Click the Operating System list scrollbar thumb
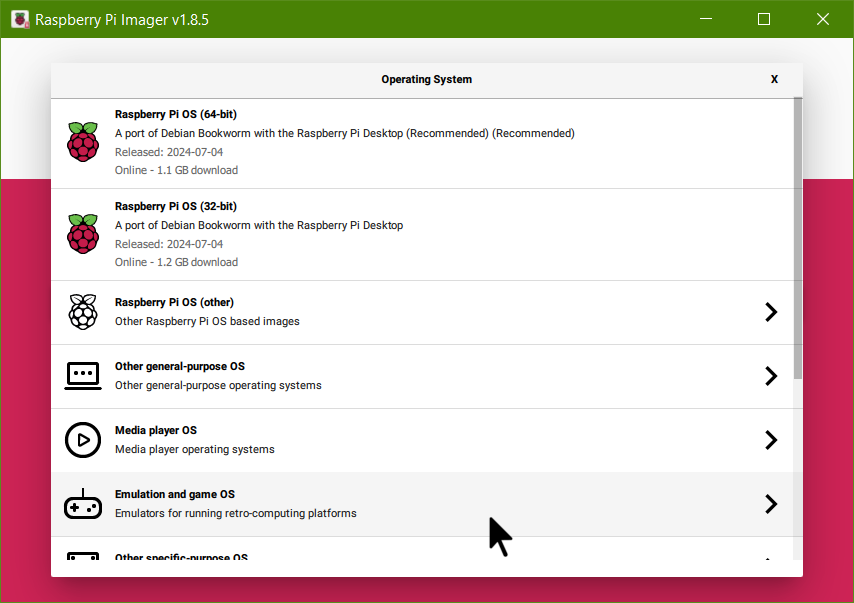Viewport: 854px width, 603px height. 797,238
